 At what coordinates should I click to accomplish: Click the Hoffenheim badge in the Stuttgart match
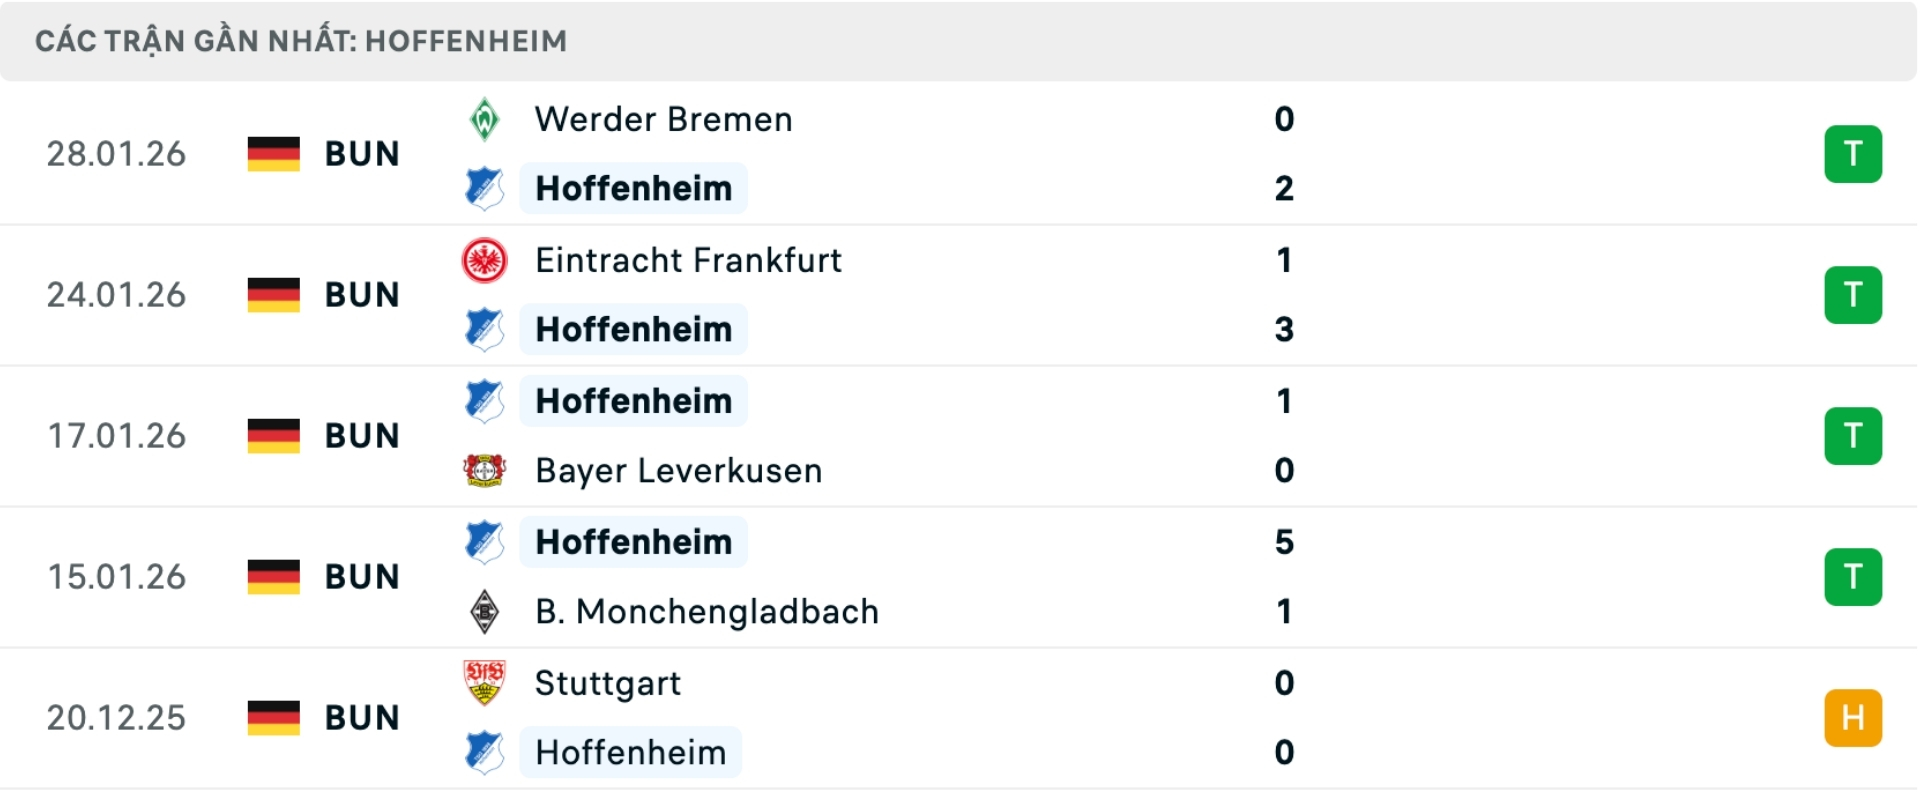click(486, 753)
